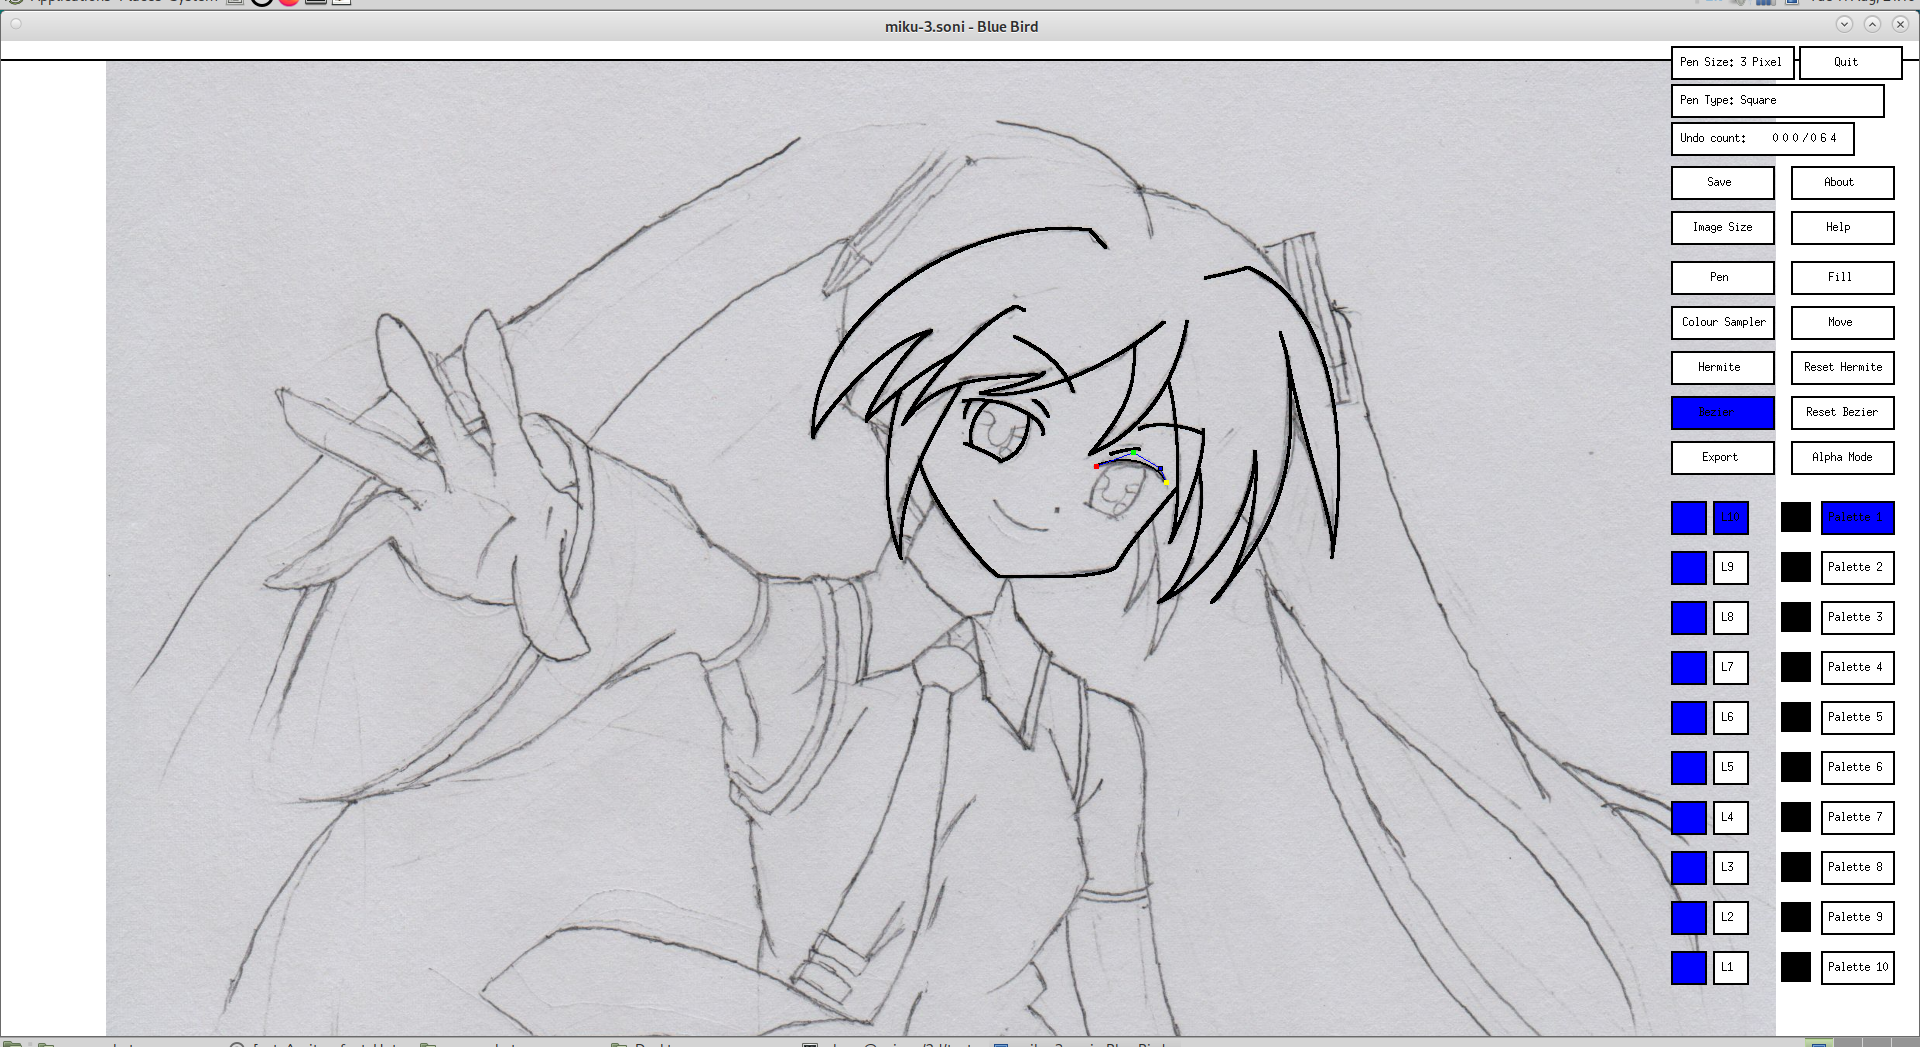This screenshot has height=1047, width=1920.
Task: Toggle the blue square beside layer L9
Action: click(1689, 568)
